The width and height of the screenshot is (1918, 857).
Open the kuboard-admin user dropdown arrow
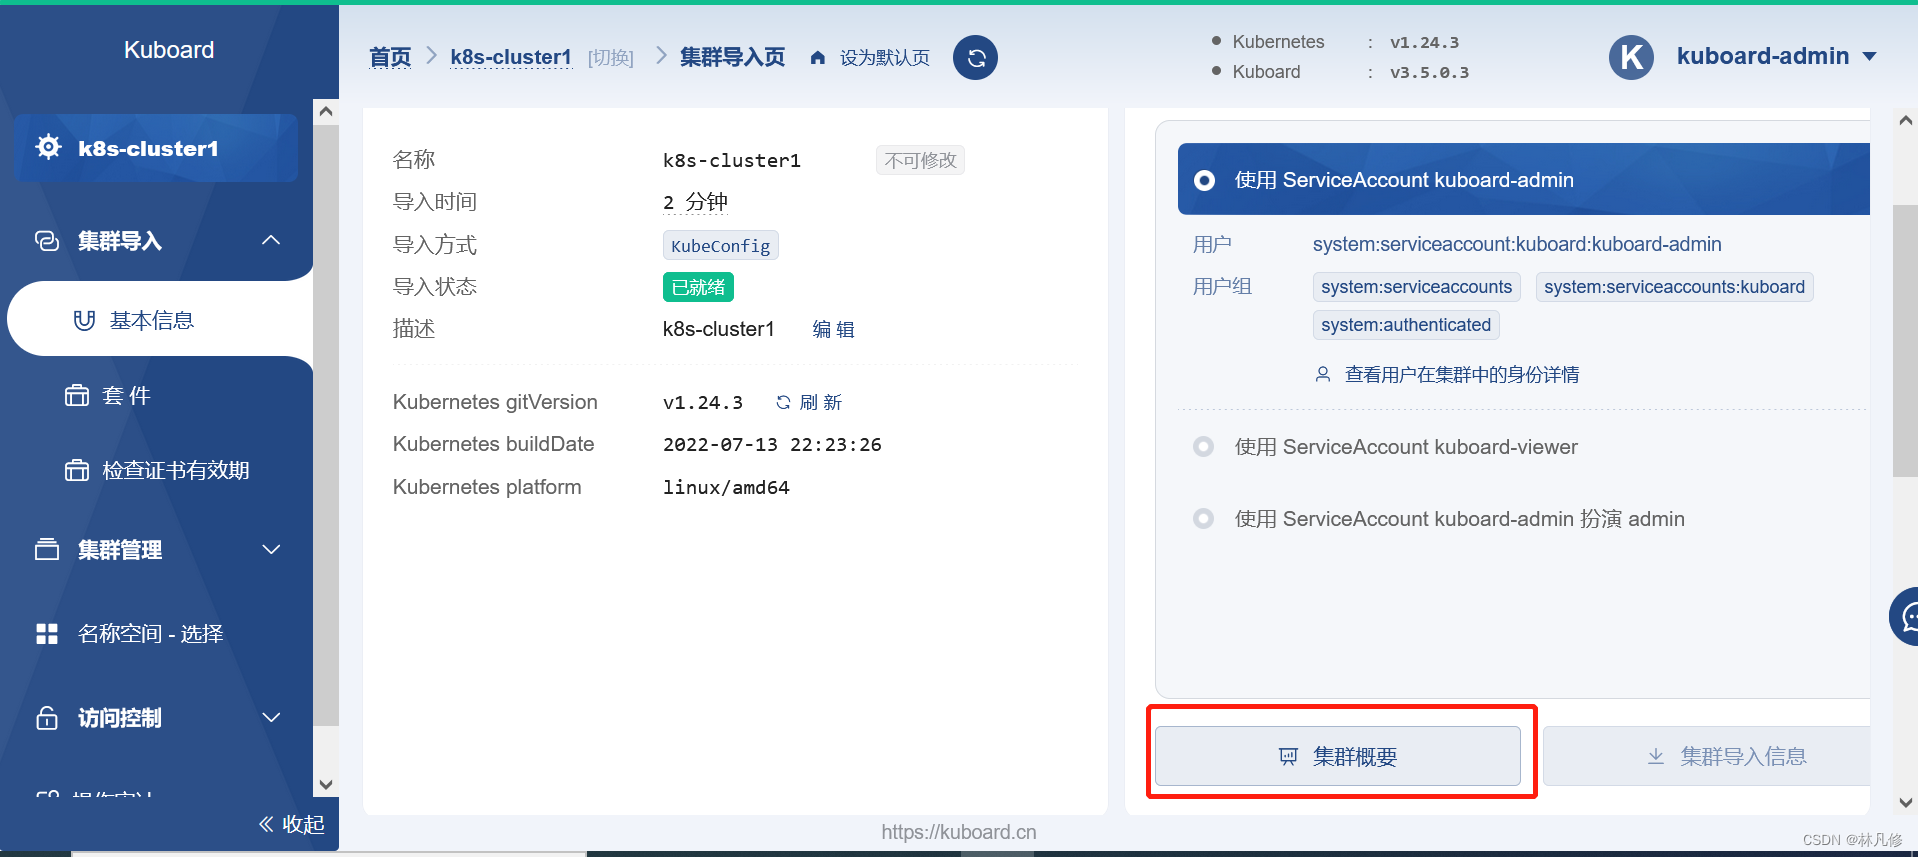point(1869,57)
